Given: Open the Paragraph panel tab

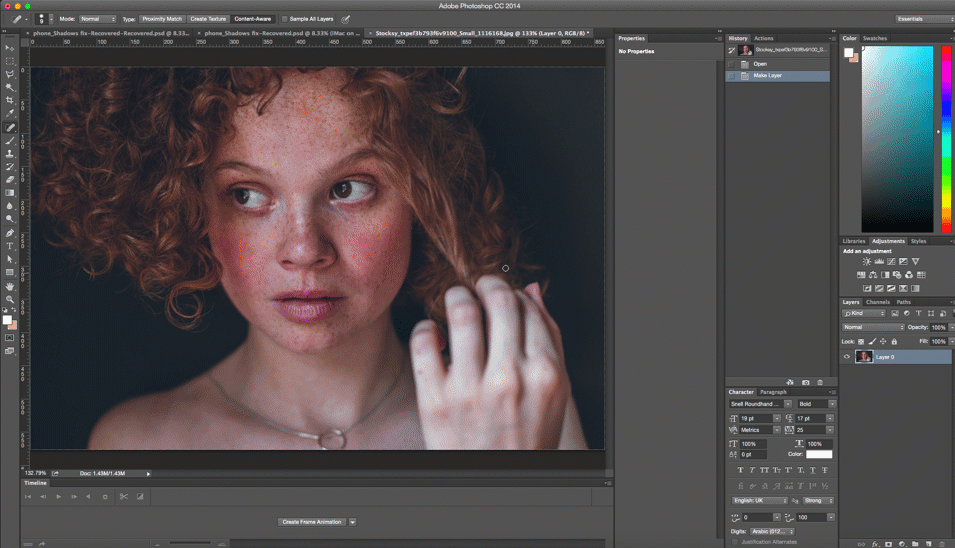Looking at the screenshot, I should (773, 392).
